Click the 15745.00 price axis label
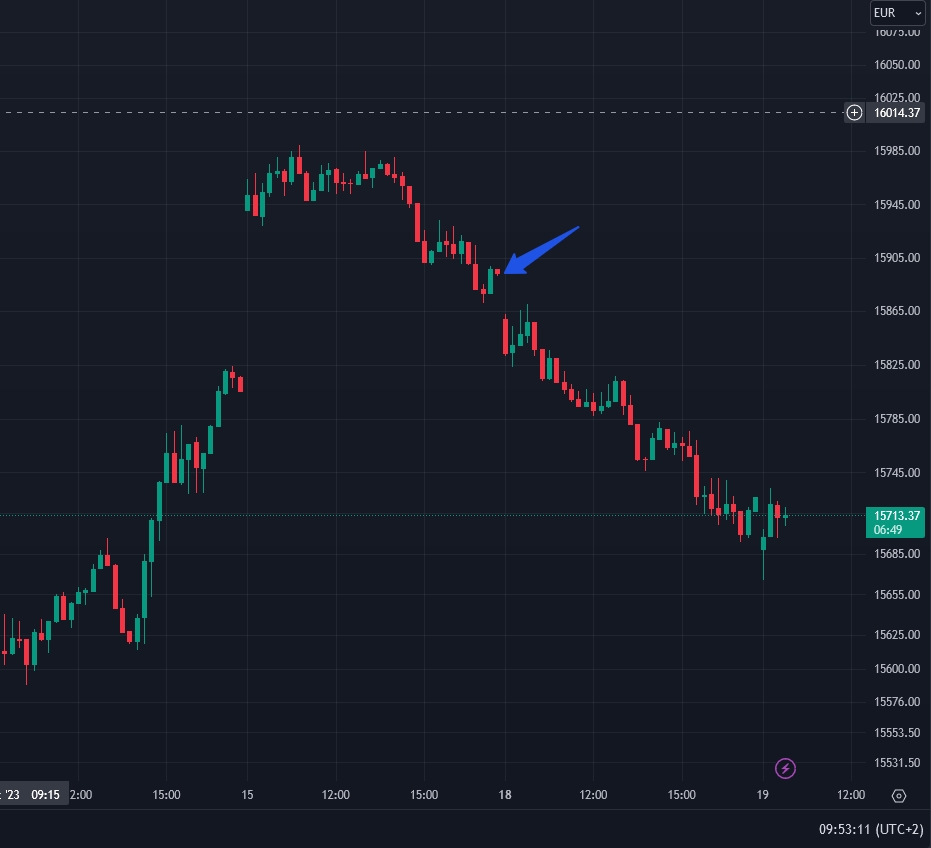 (x=897, y=473)
